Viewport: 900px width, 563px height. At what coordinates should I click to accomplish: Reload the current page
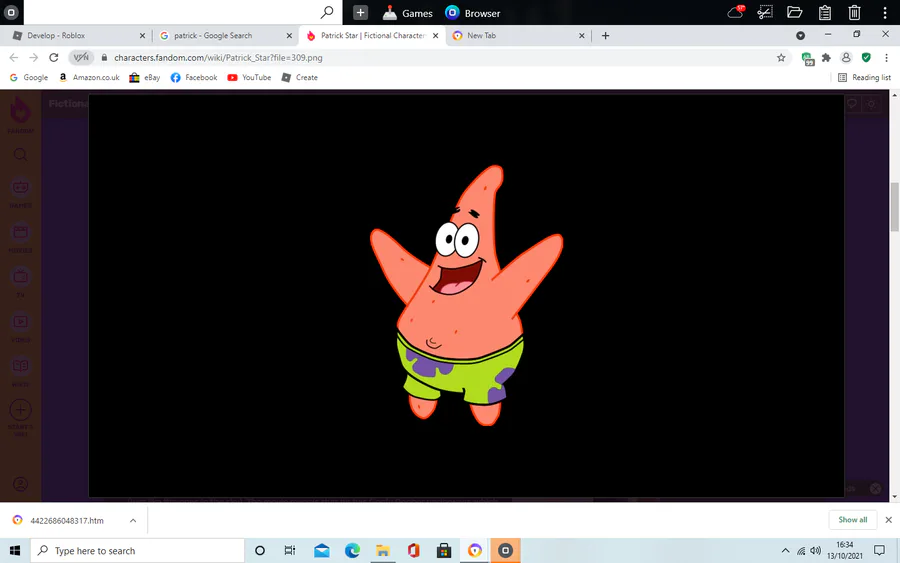pyautogui.click(x=53, y=57)
